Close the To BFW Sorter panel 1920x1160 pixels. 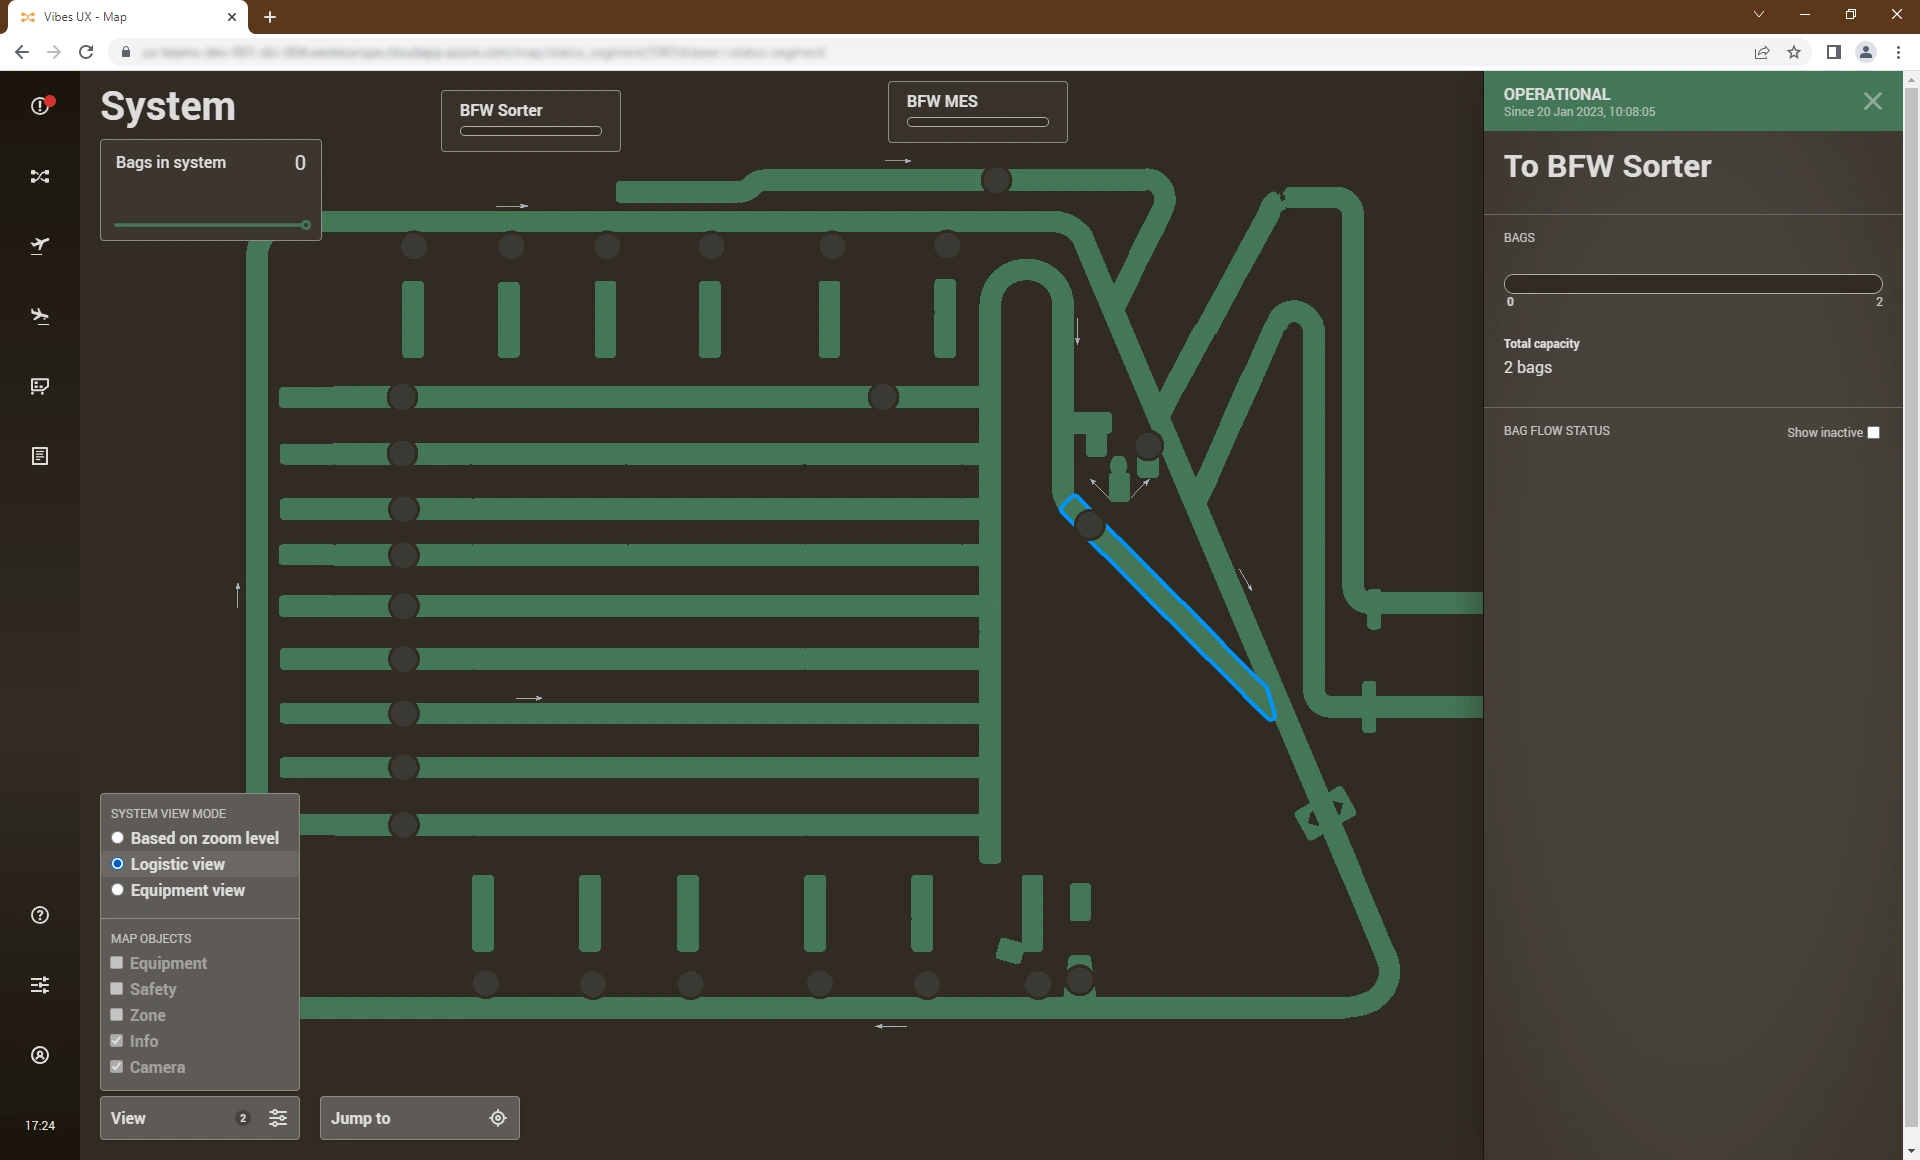point(1873,101)
